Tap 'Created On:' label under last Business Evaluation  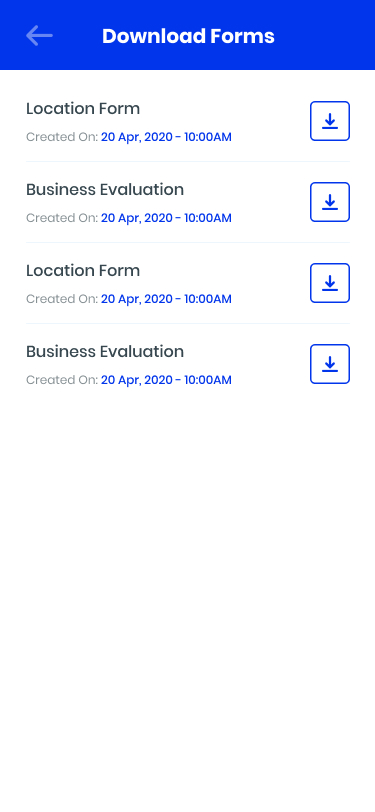click(62, 380)
